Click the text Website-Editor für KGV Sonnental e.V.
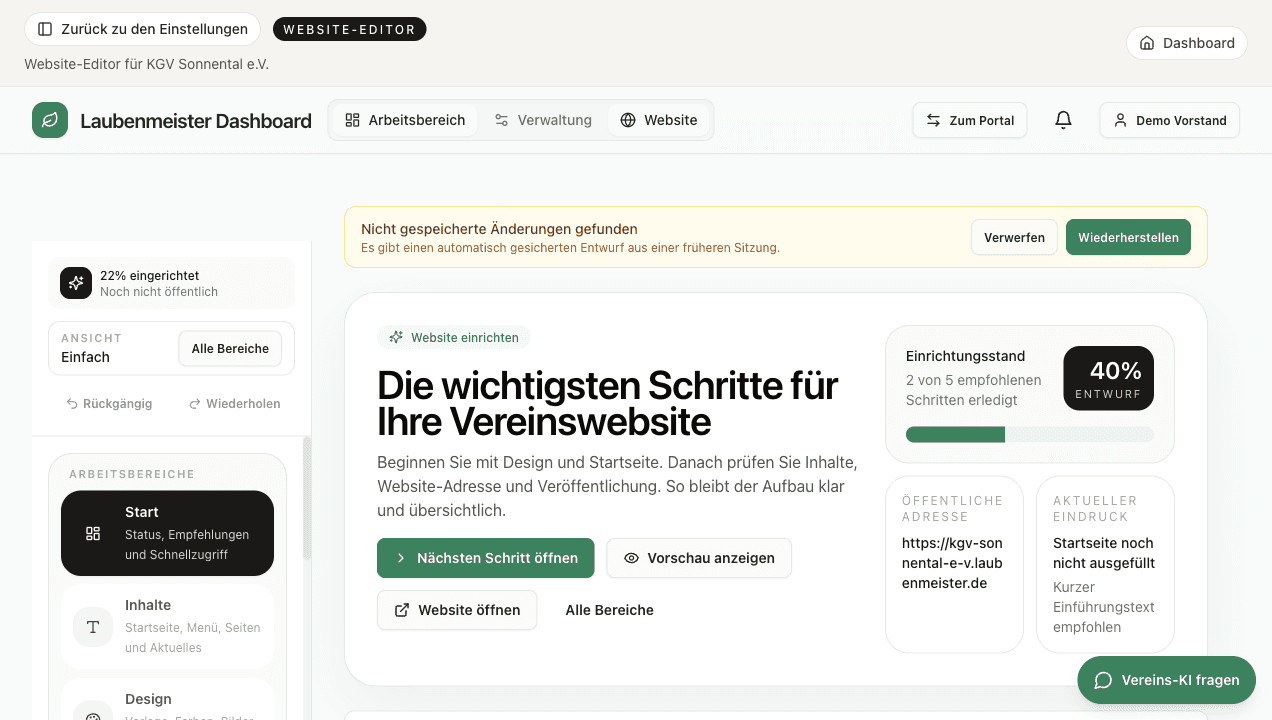Screen dimensions: 1272x720 click(147, 64)
